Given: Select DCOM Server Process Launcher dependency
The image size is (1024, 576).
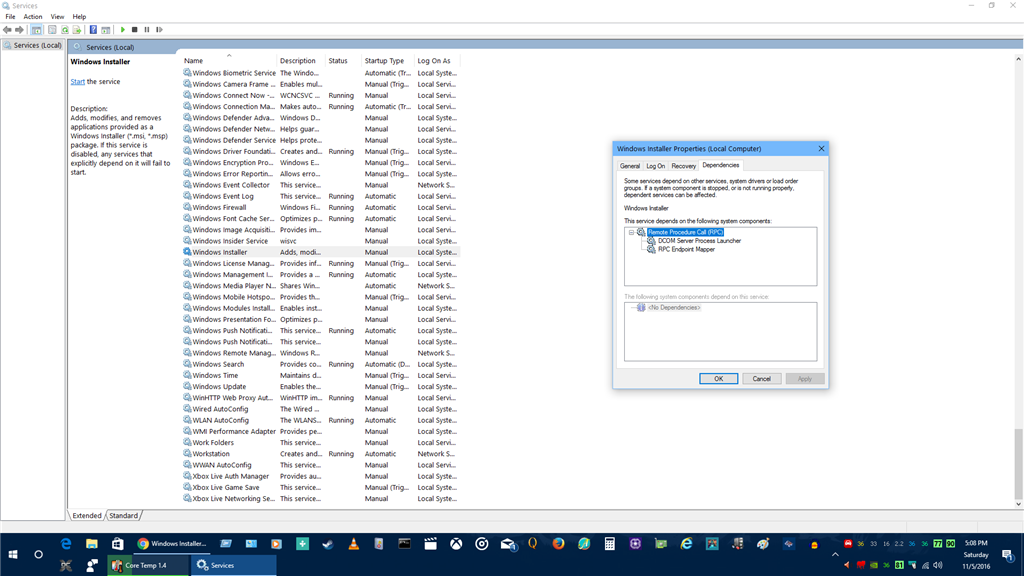Looking at the screenshot, I should [x=699, y=241].
